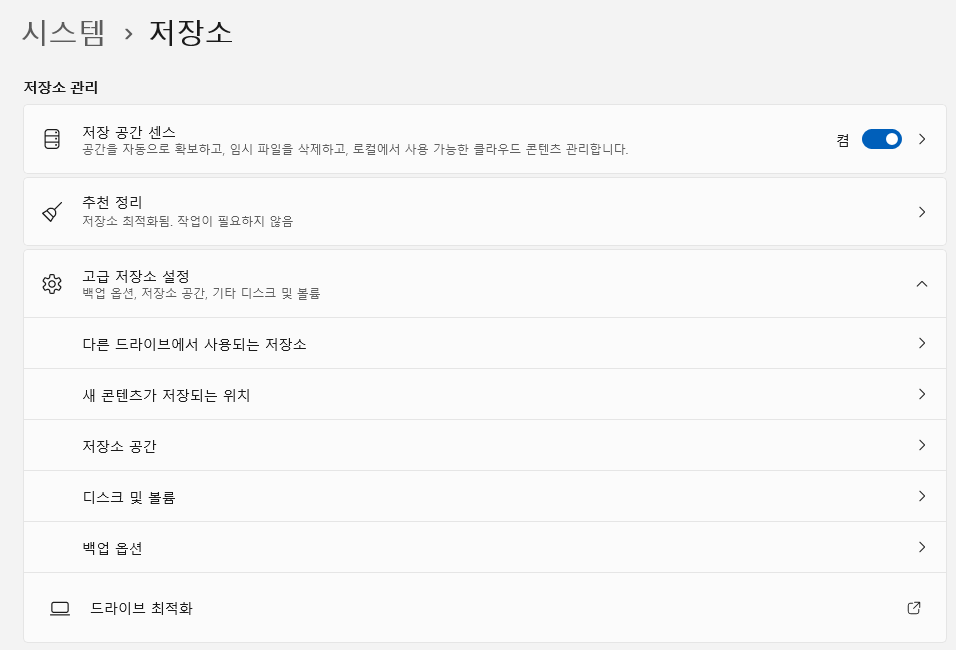Open the 드라이브 최적화 link
This screenshot has width=956, height=650.
(141, 608)
